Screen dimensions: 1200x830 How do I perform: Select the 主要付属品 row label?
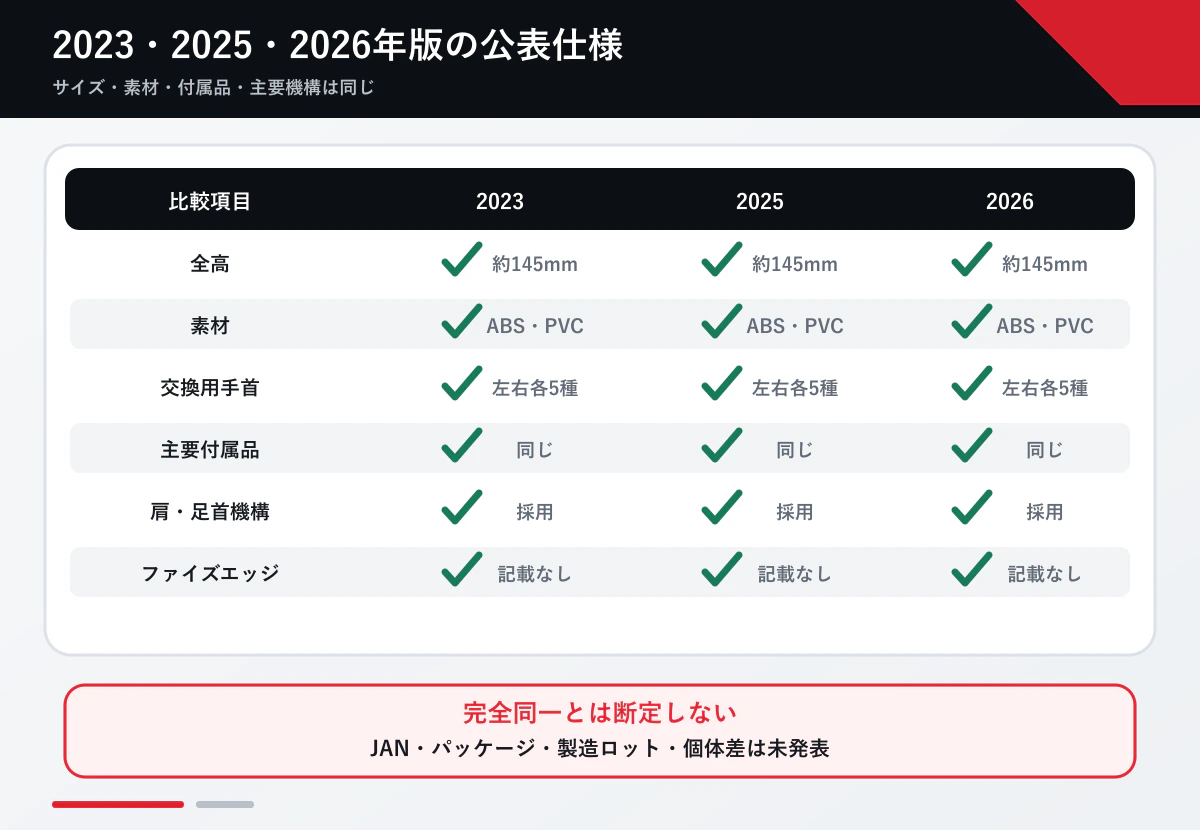coord(210,450)
